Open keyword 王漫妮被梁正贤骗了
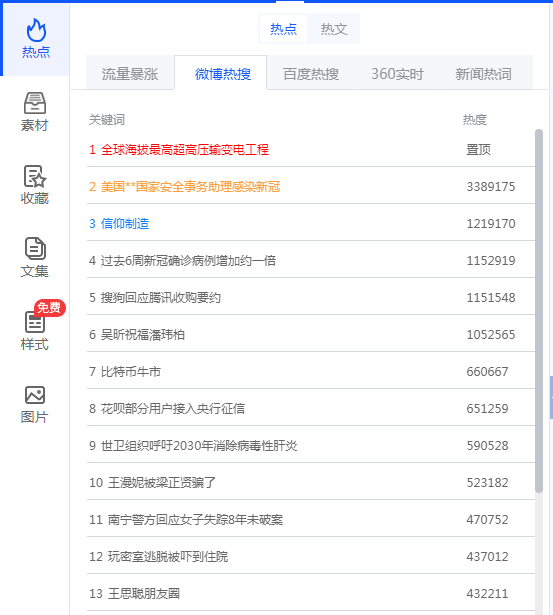Screen dimensions: 553x615 [x=162, y=482]
